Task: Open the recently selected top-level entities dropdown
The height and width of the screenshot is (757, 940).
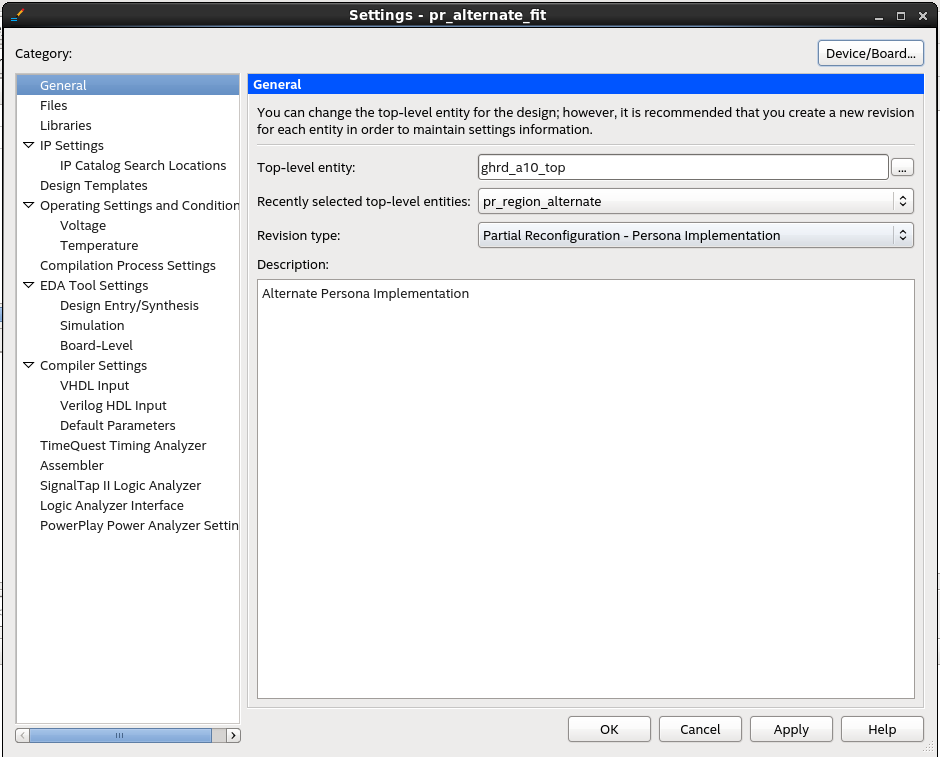Action: (x=696, y=201)
